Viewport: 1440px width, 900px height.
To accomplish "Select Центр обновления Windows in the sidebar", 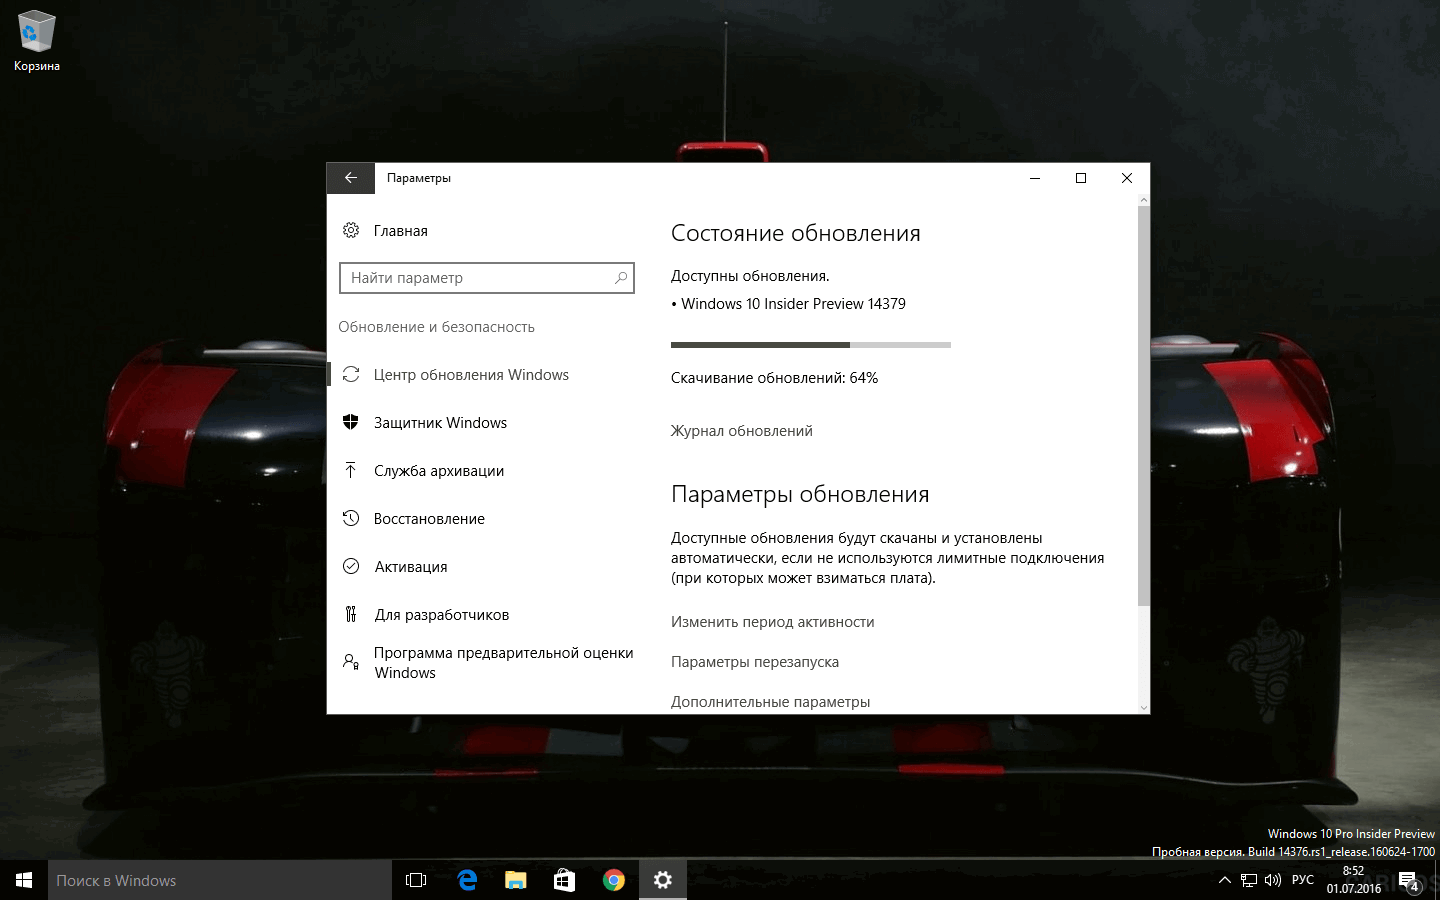I will tap(471, 374).
